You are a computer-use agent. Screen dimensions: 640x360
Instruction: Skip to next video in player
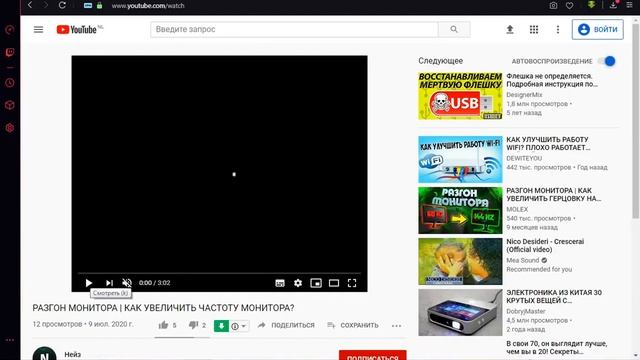pyautogui.click(x=109, y=283)
